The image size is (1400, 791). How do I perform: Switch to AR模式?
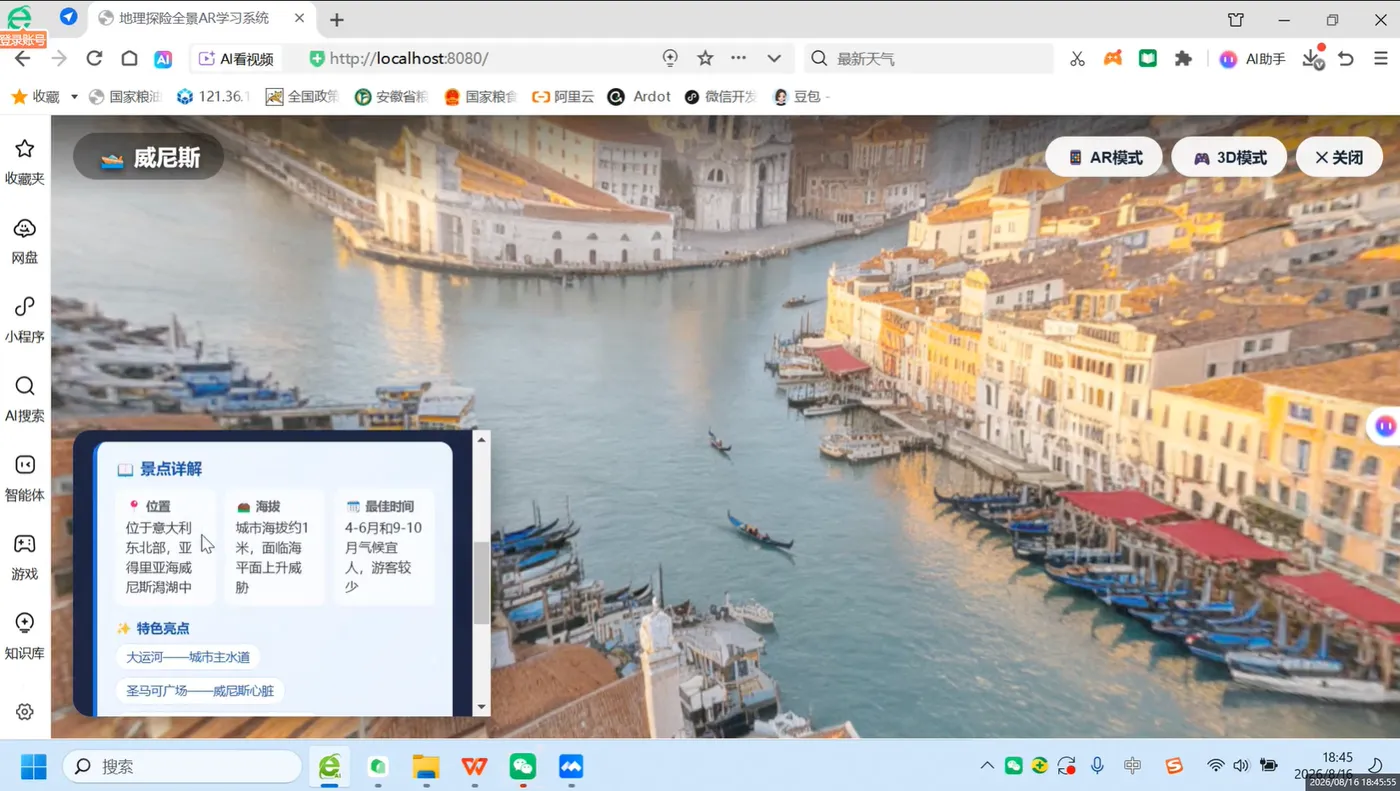1104,157
